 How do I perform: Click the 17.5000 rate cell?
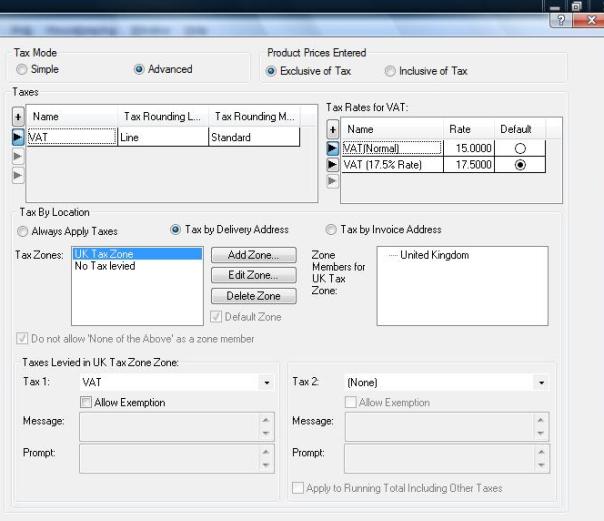[469, 165]
